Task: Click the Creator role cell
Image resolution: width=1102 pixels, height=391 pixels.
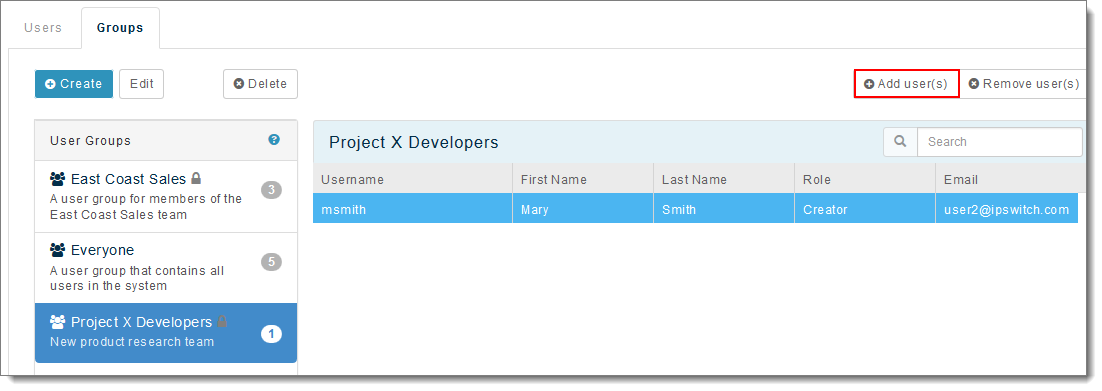Action: coord(865,209)
